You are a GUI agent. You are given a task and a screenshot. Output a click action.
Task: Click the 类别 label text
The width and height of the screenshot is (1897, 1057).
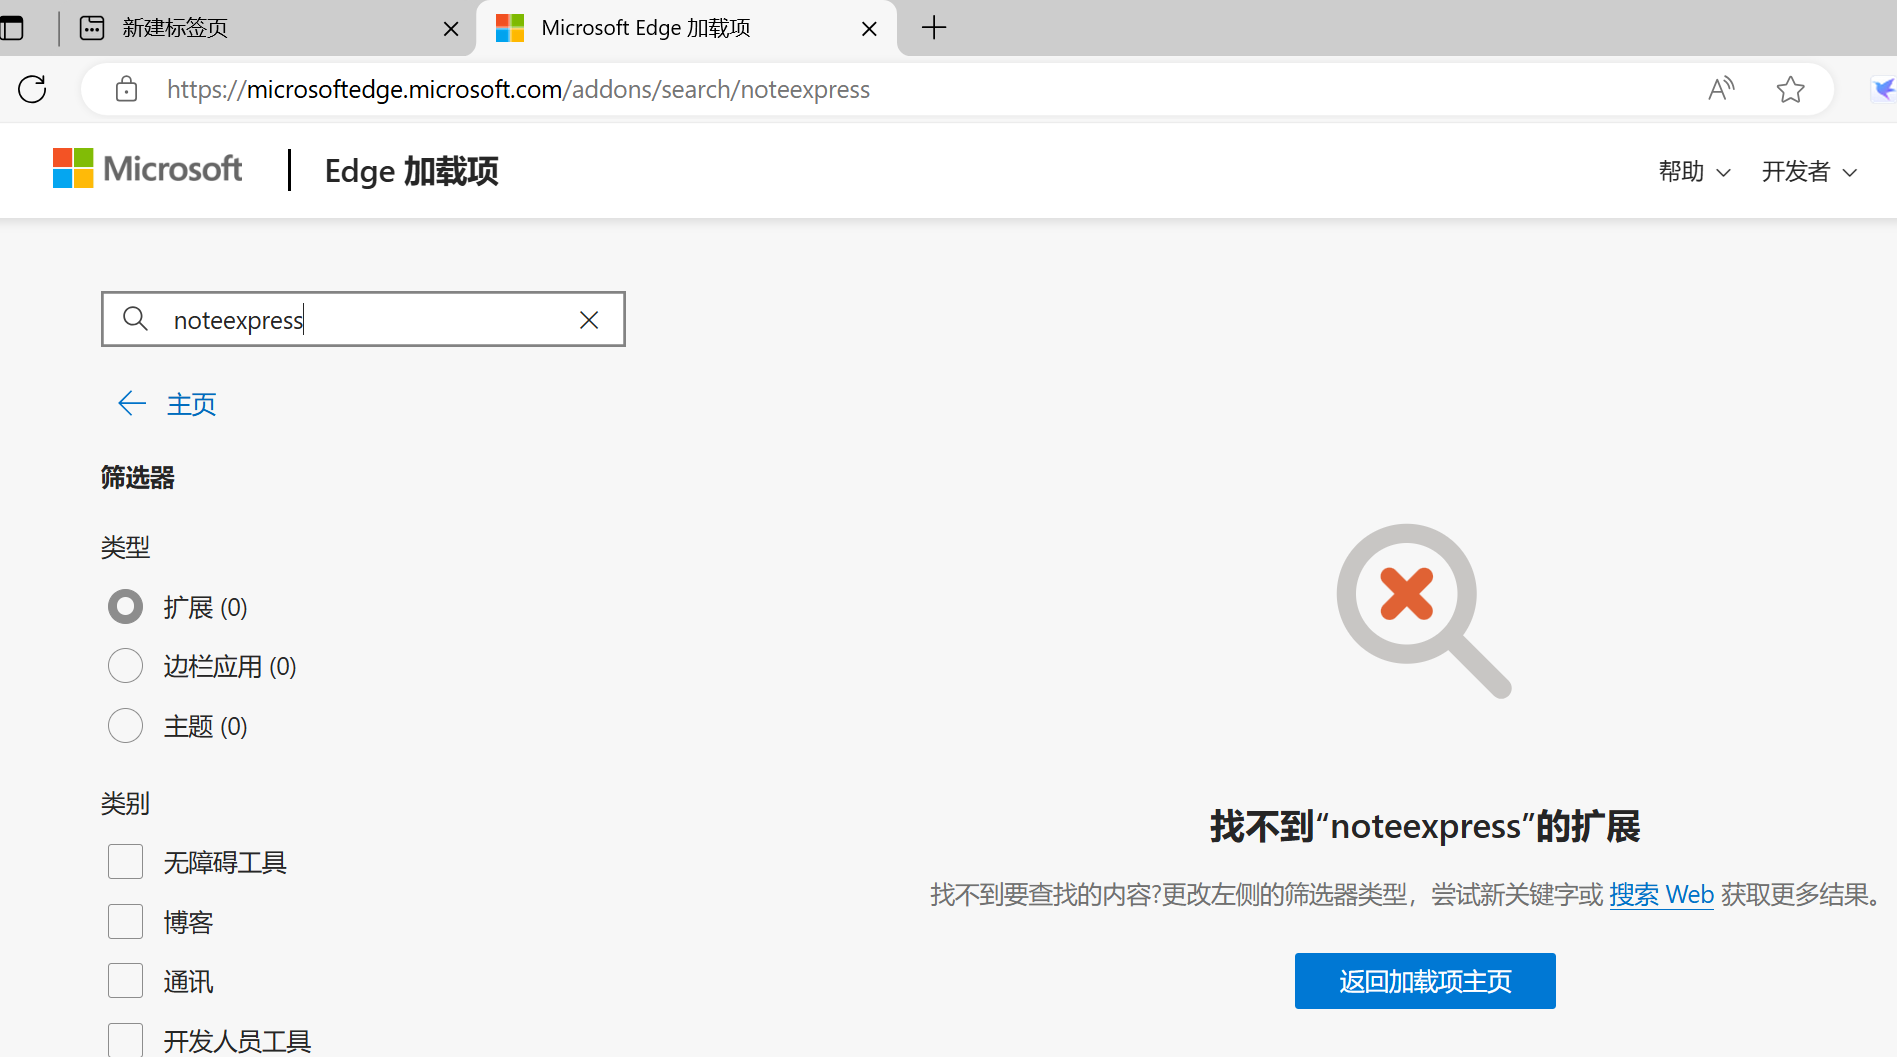click(x=125, y=803)
